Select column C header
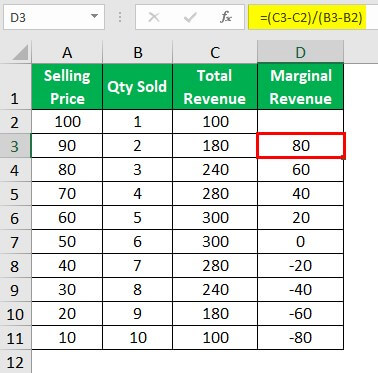Image resolution: width=378 pixels, height=373 pixels. (x=215, y=52)
